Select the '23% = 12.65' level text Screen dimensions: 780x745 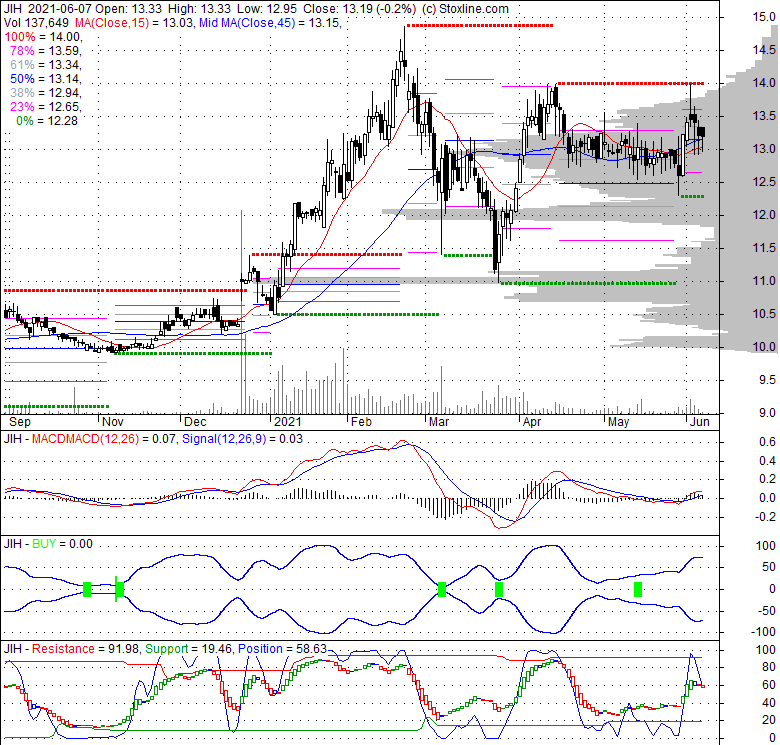click(x=45, y=106)
